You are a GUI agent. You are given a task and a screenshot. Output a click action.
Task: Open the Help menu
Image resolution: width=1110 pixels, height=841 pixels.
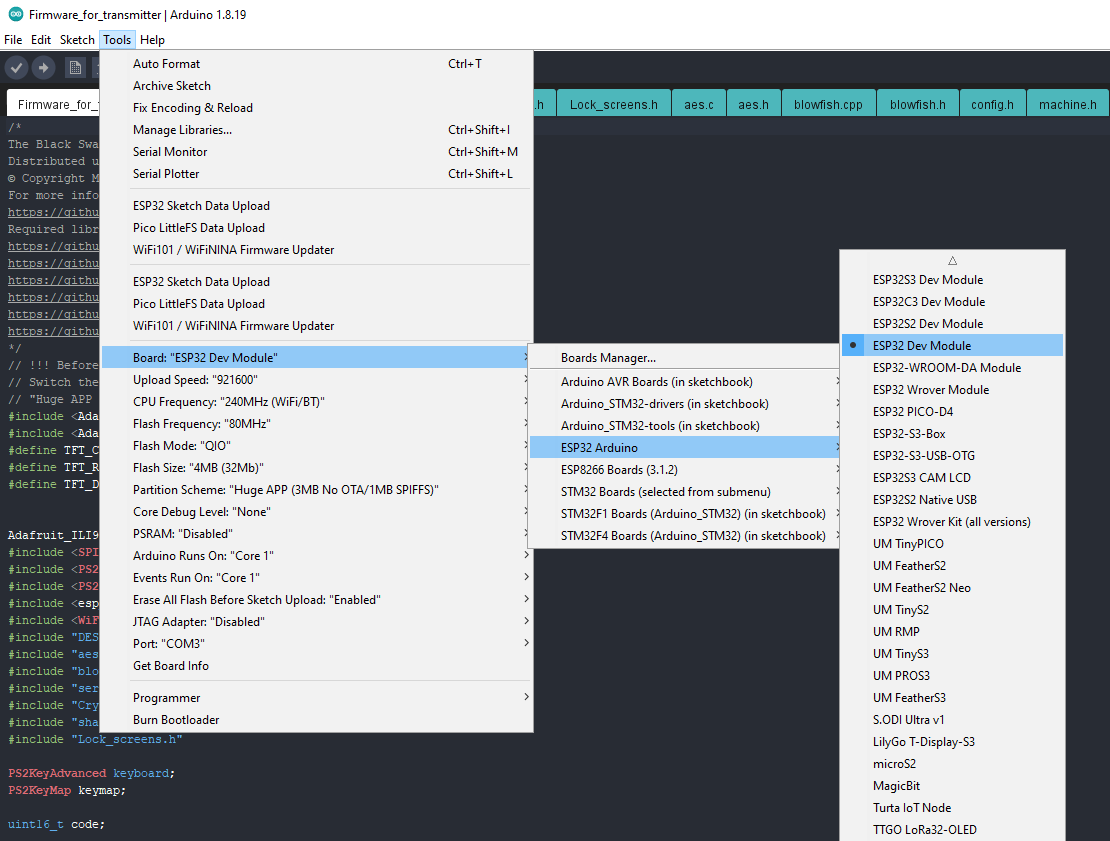(152, 40)
